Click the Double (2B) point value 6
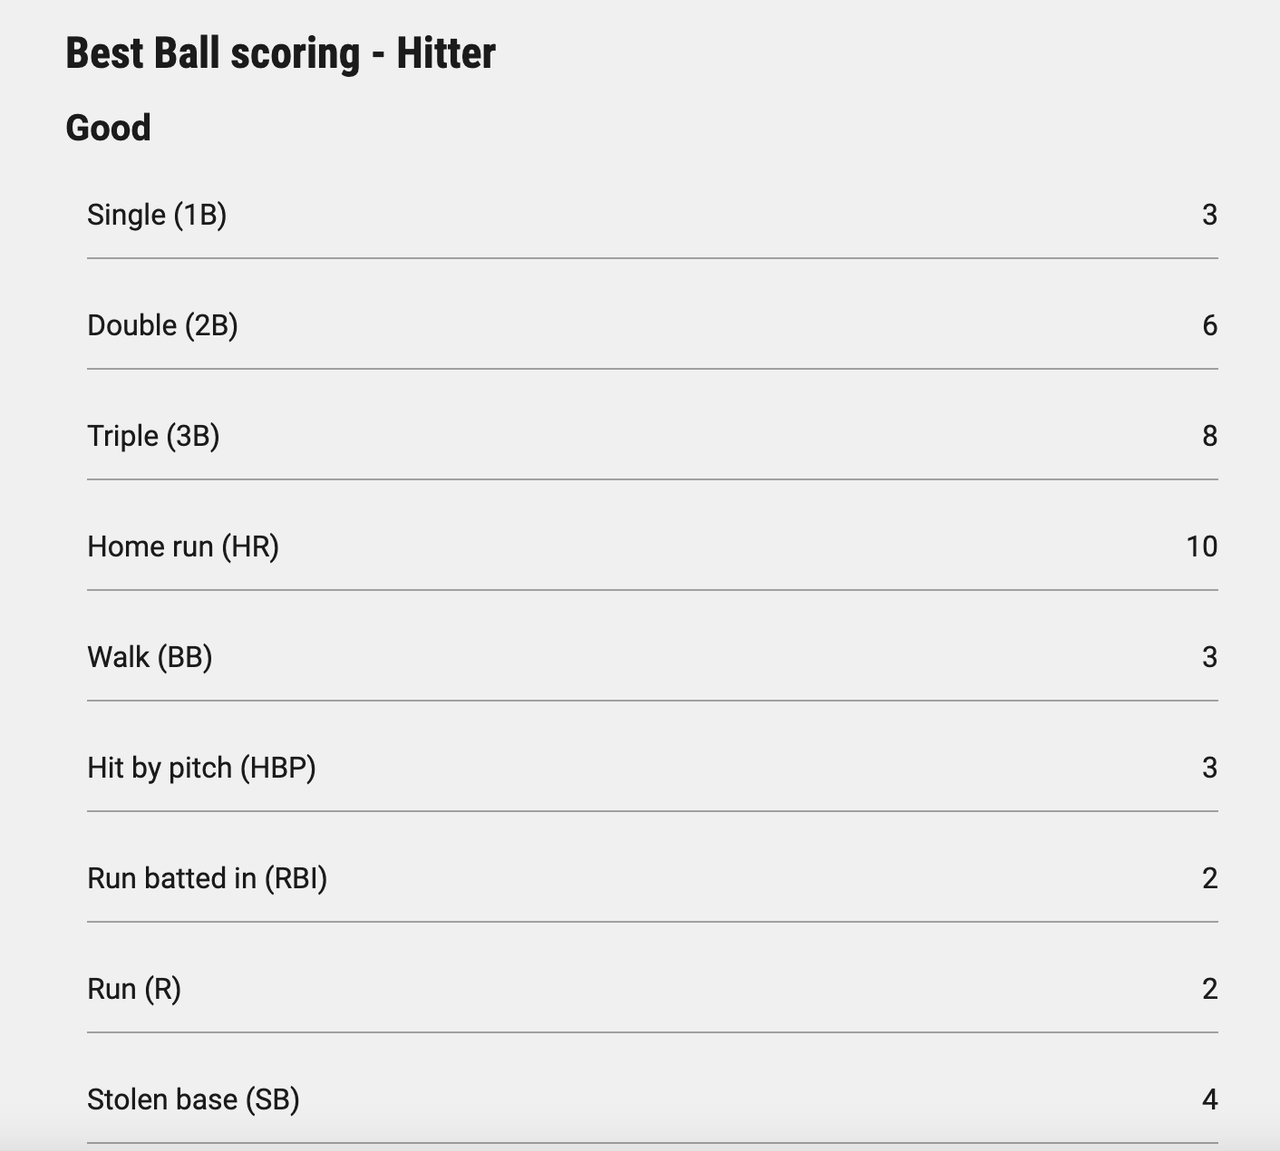This screenshot has height=1151, width=1280. coord(1209,326)
